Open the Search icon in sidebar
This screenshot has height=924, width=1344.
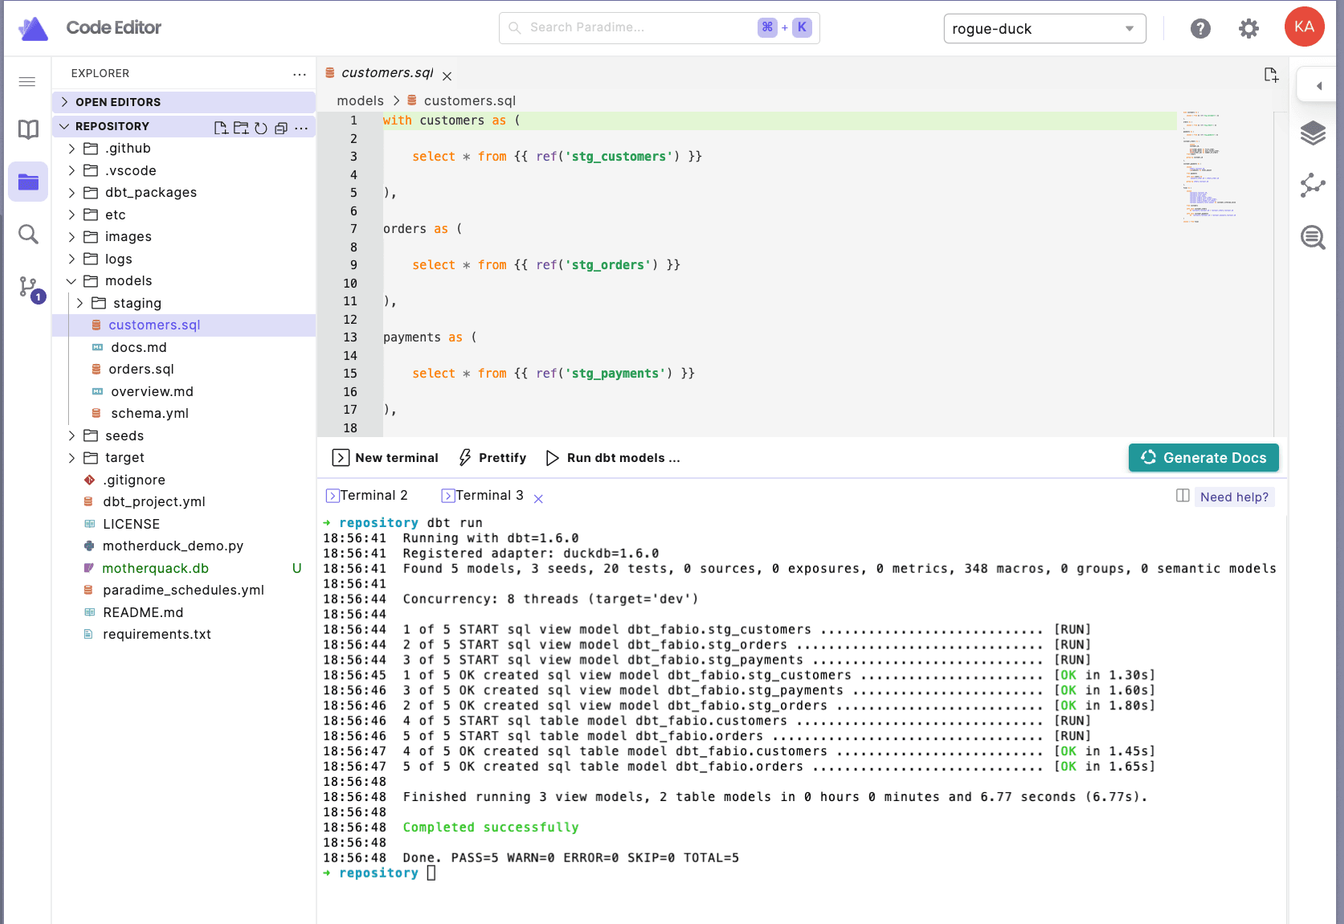[28, 234]
